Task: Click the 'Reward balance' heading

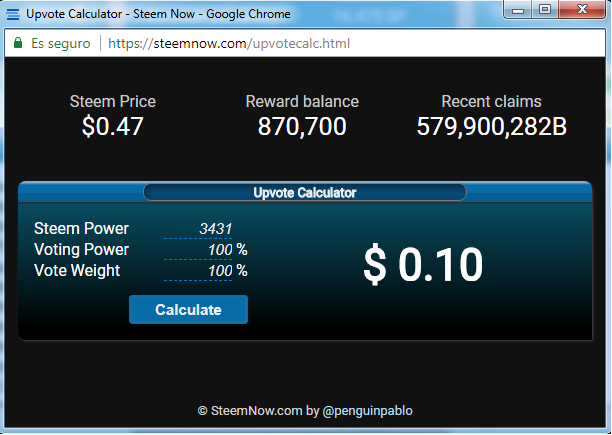Action: [302, 101]
